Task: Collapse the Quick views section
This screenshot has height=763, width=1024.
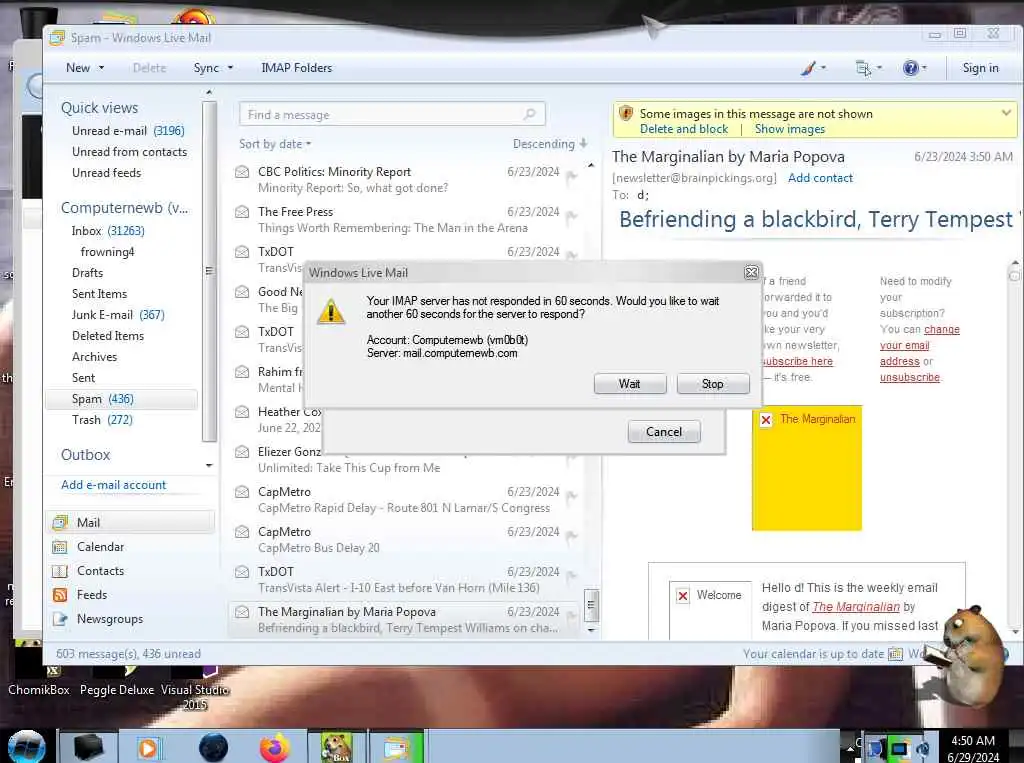Action: (99, 108)
